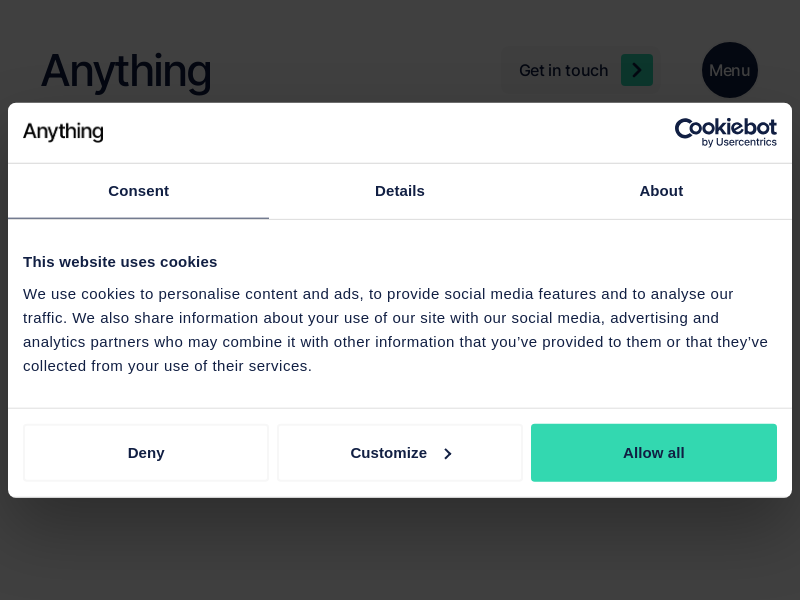Image resolution: width=800 pixels, height=600 pixels.
Task: Click the Menu label text in the header
Action: pyautogui.click(x=730, y=70)
